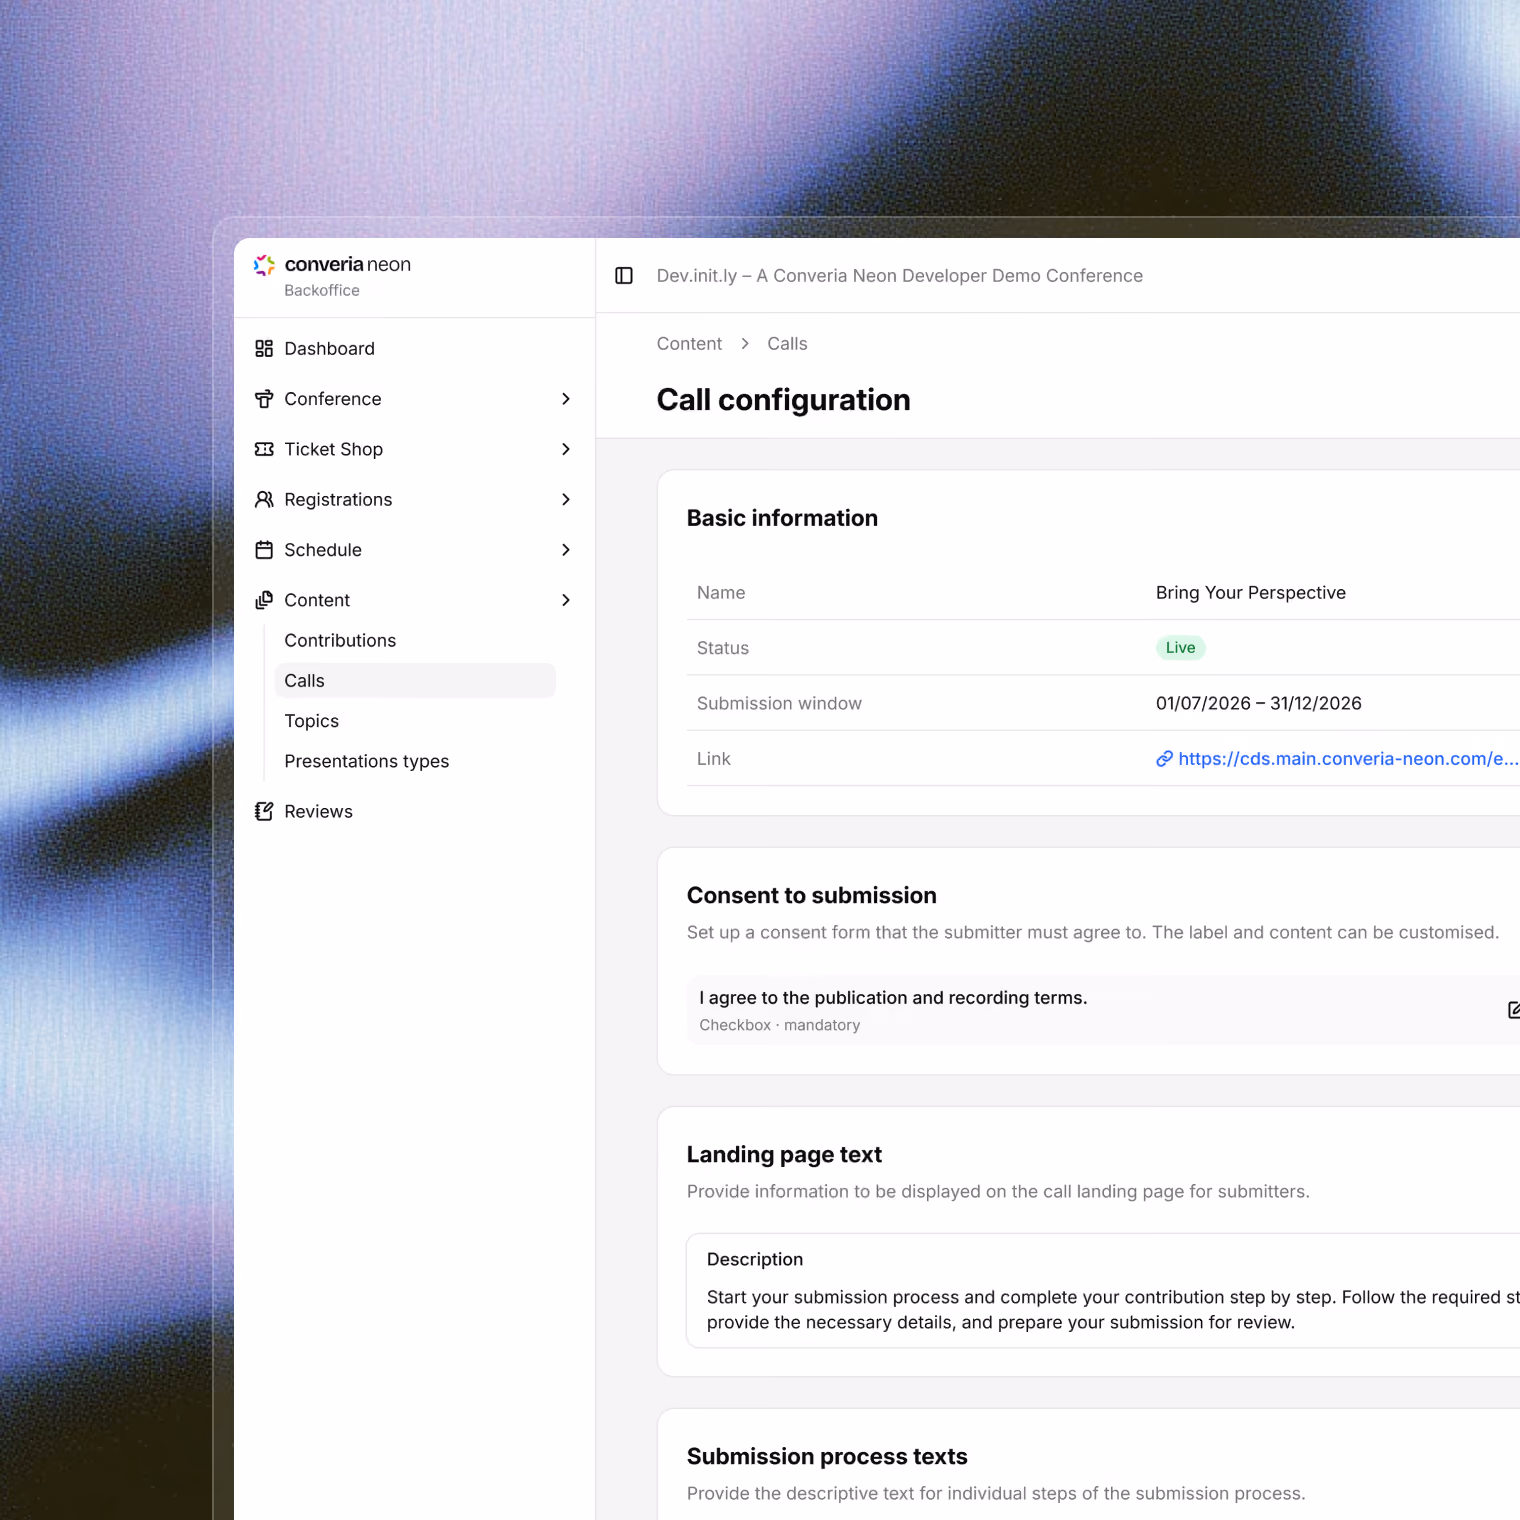1520x1520 pixels.
Task: Open the cds.main.converia-neon.com call link
Action: 1347,759
